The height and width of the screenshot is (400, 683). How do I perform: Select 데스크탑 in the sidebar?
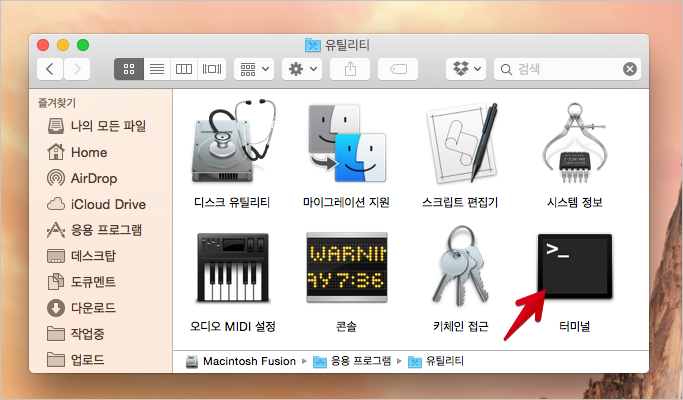click(81, 256)
